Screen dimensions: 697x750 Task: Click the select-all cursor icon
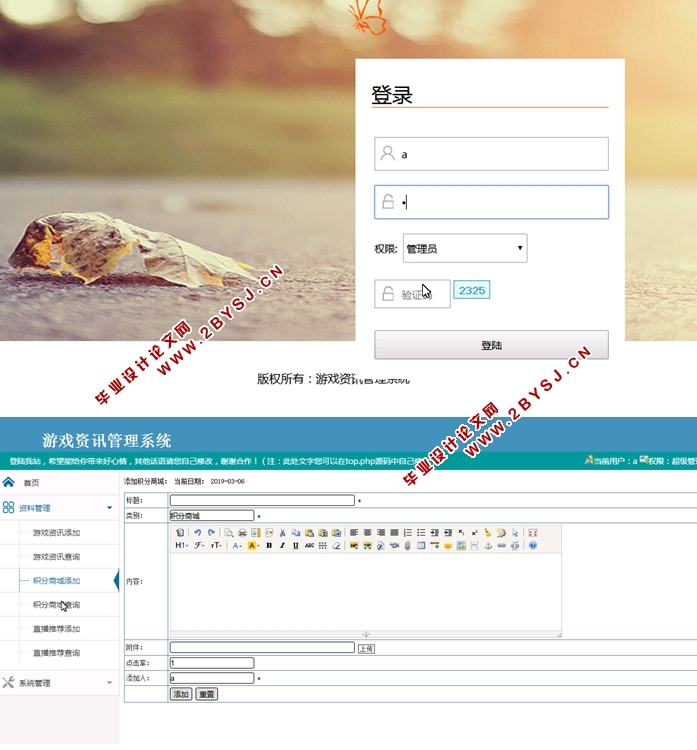coord(515,532)
